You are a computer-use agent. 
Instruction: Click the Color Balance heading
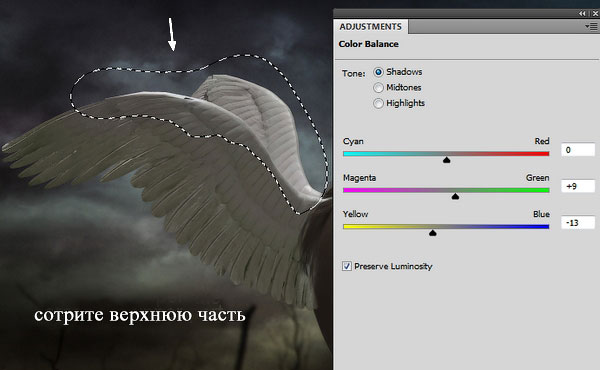368,44
